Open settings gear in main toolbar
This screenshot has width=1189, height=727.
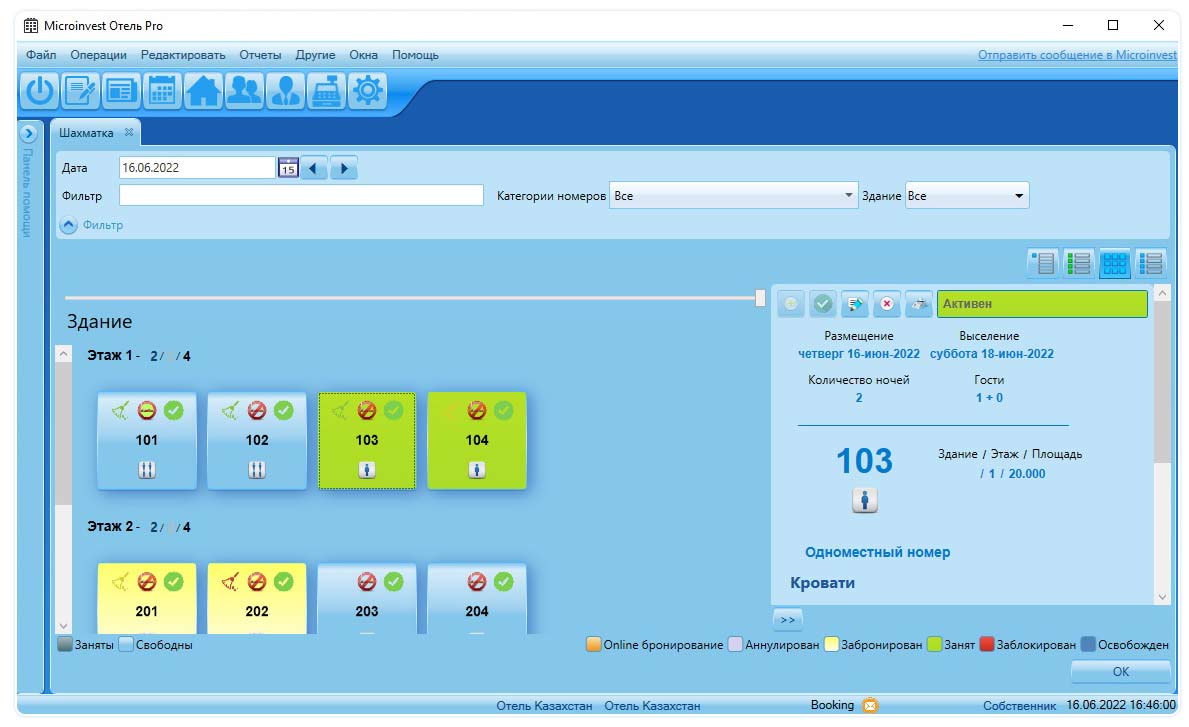[368, 91]
